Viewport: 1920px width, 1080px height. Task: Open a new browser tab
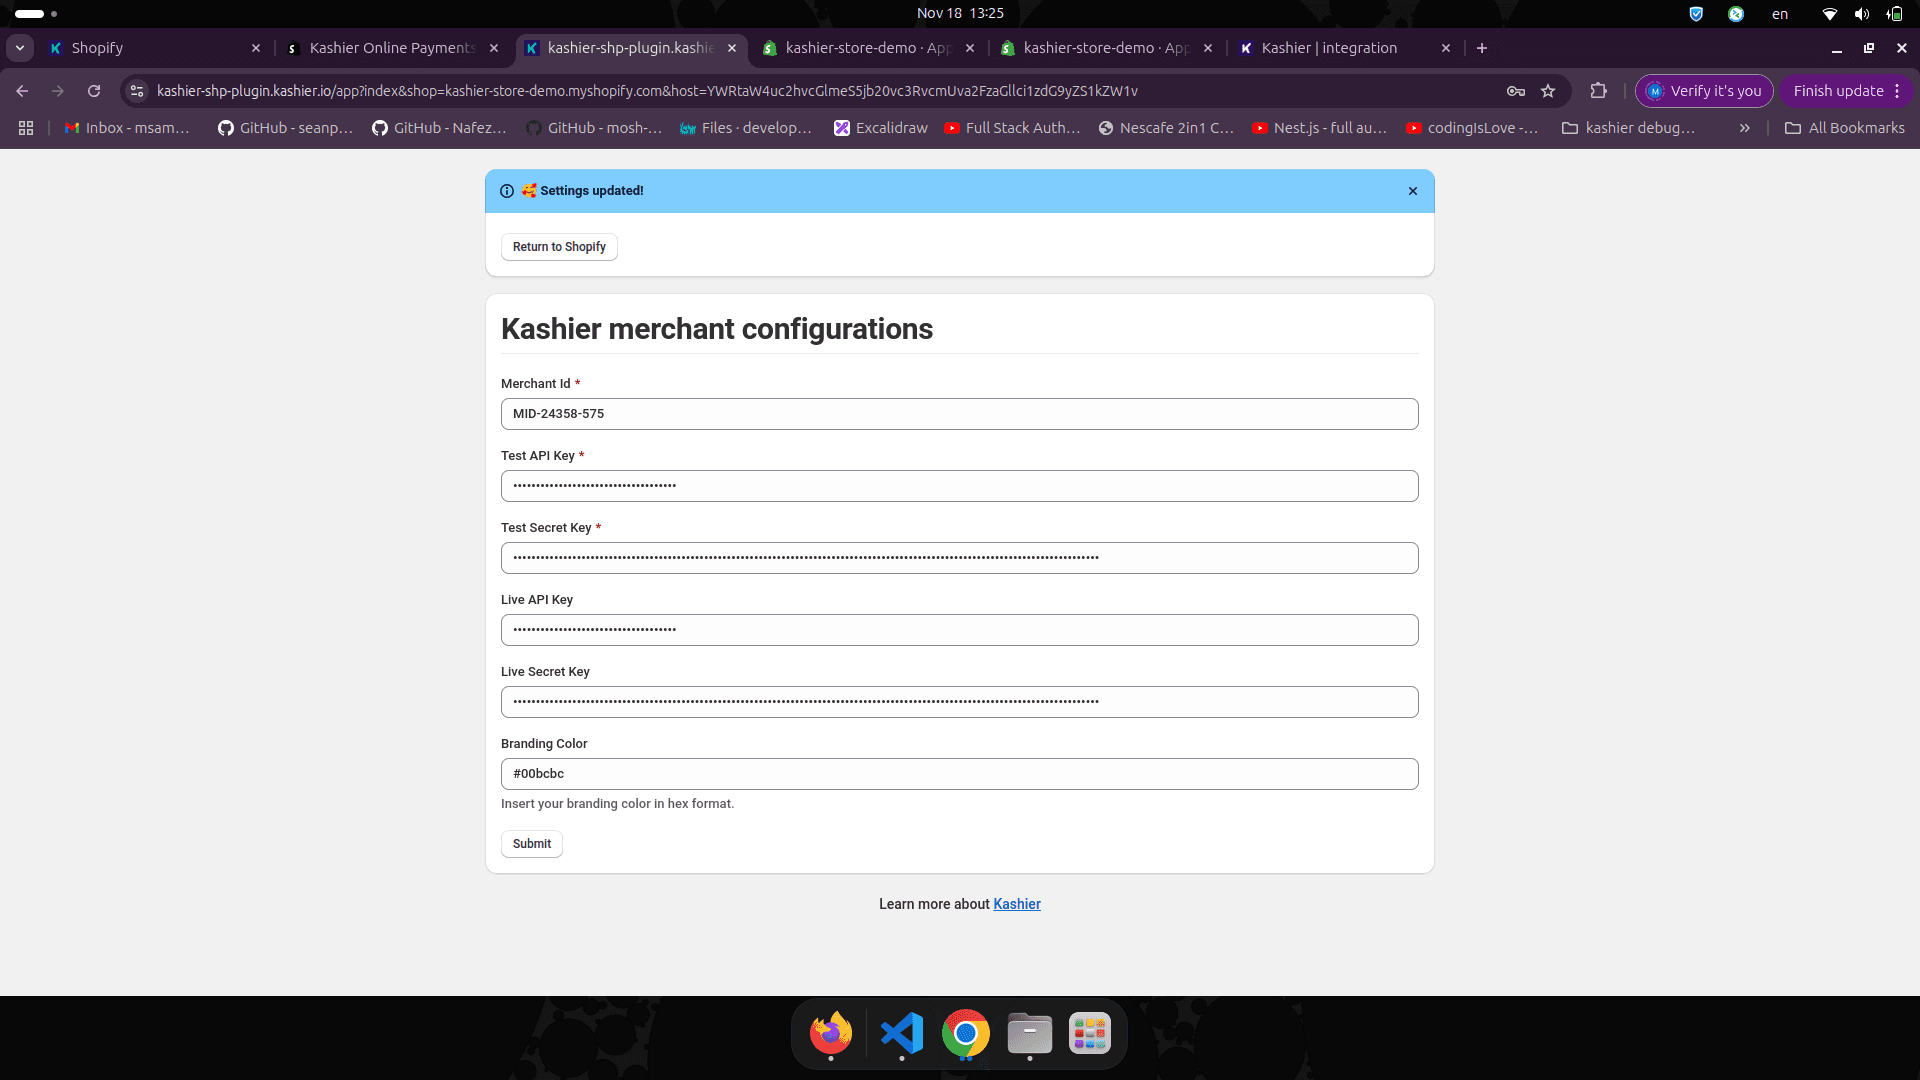tap(1482, 48)
